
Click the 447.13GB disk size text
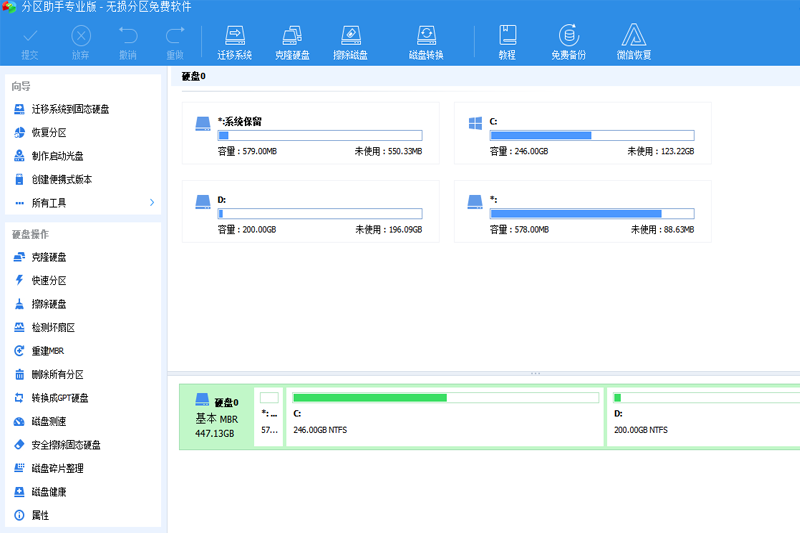click(215, 434)
